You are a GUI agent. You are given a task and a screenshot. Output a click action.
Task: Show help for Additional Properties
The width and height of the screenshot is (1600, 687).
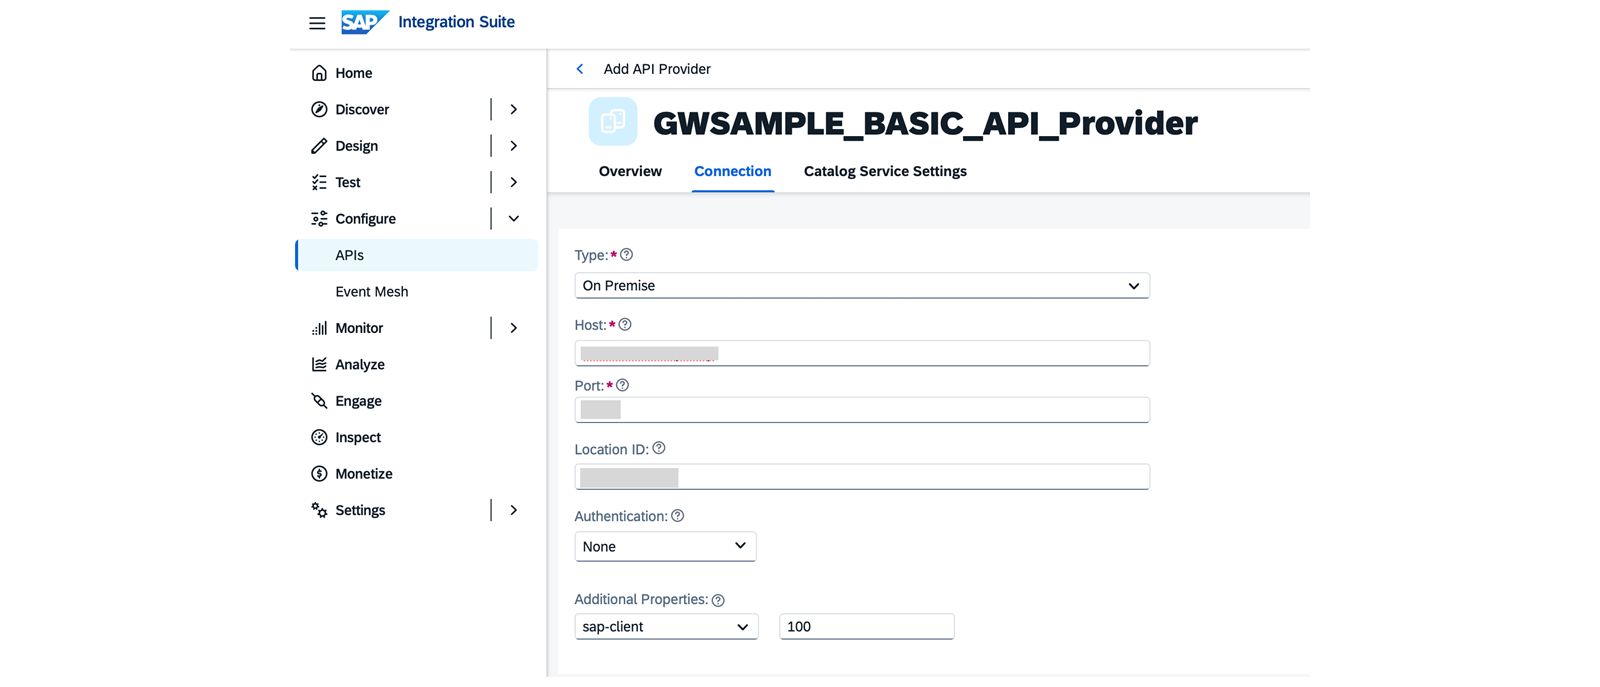[x=718, y=600]
